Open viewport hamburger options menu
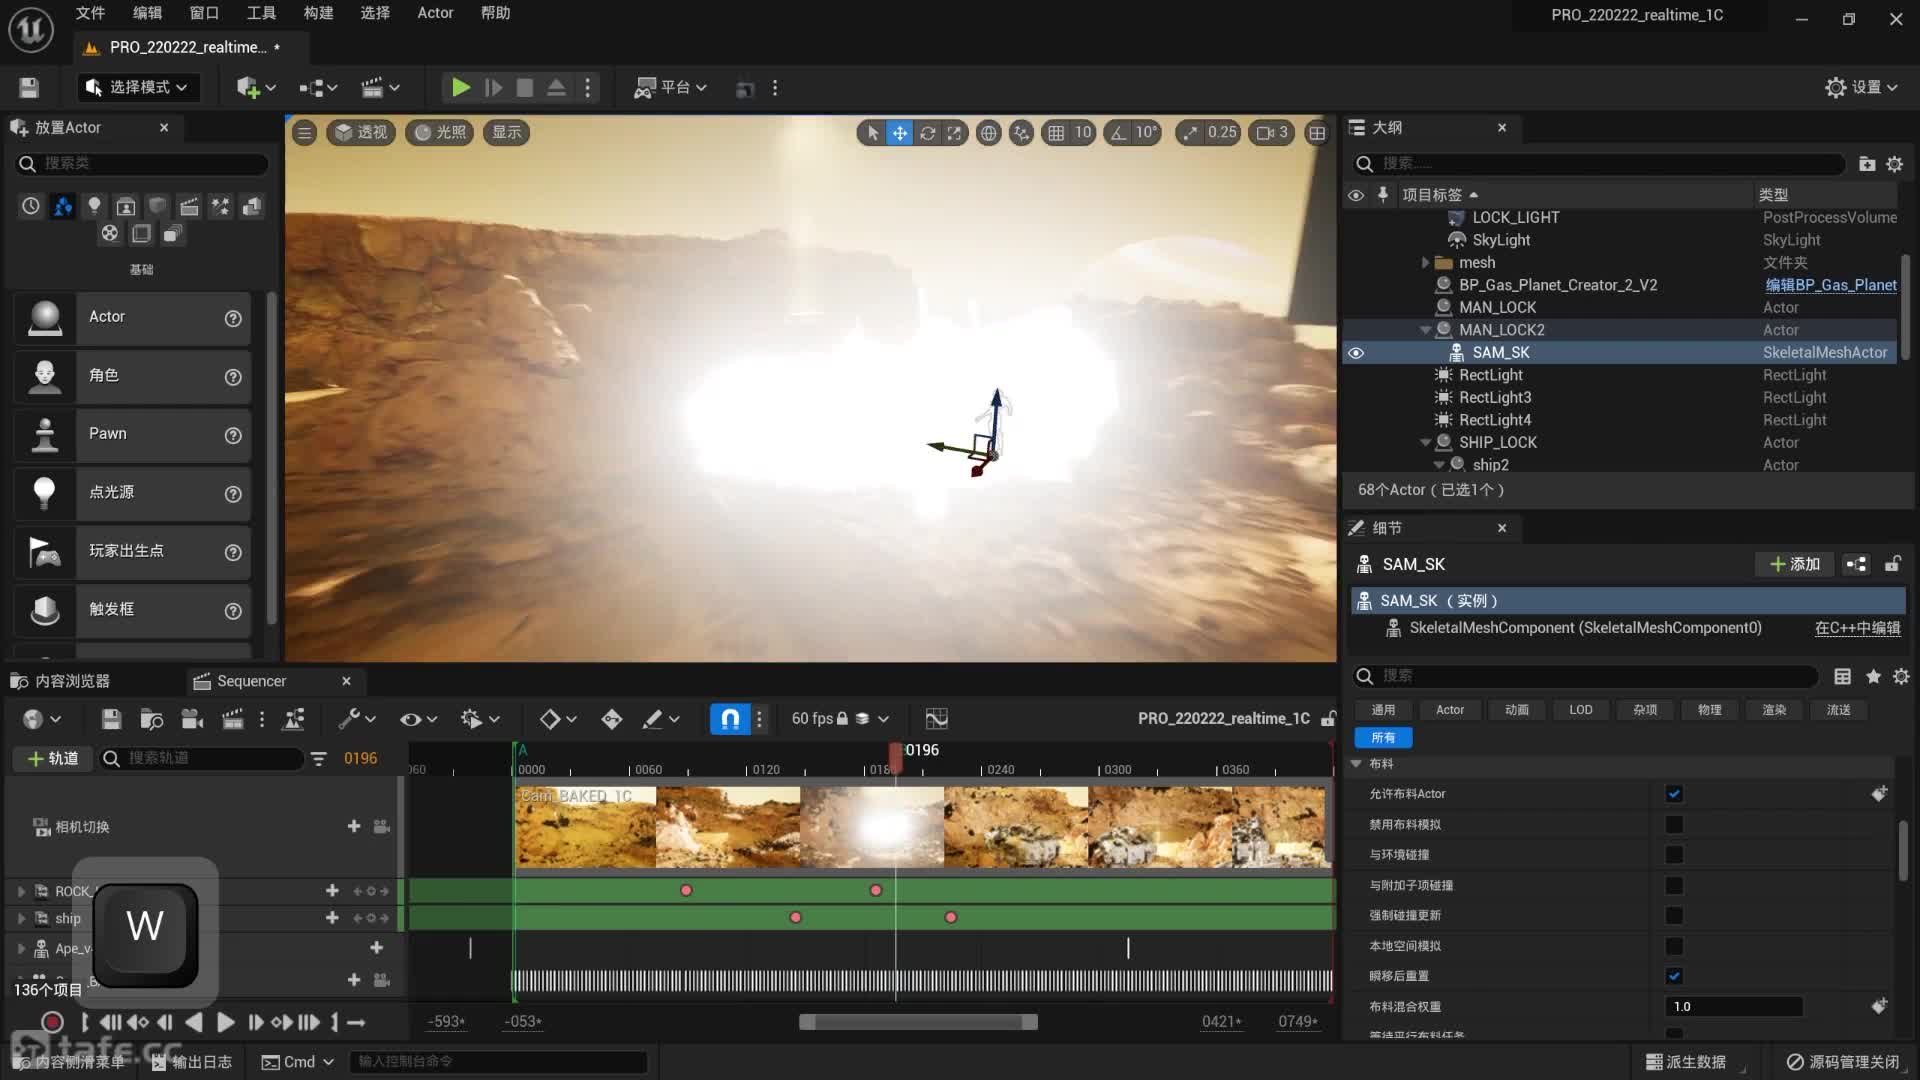Viewport: 1920px width, 1080px height. (305, 133)
